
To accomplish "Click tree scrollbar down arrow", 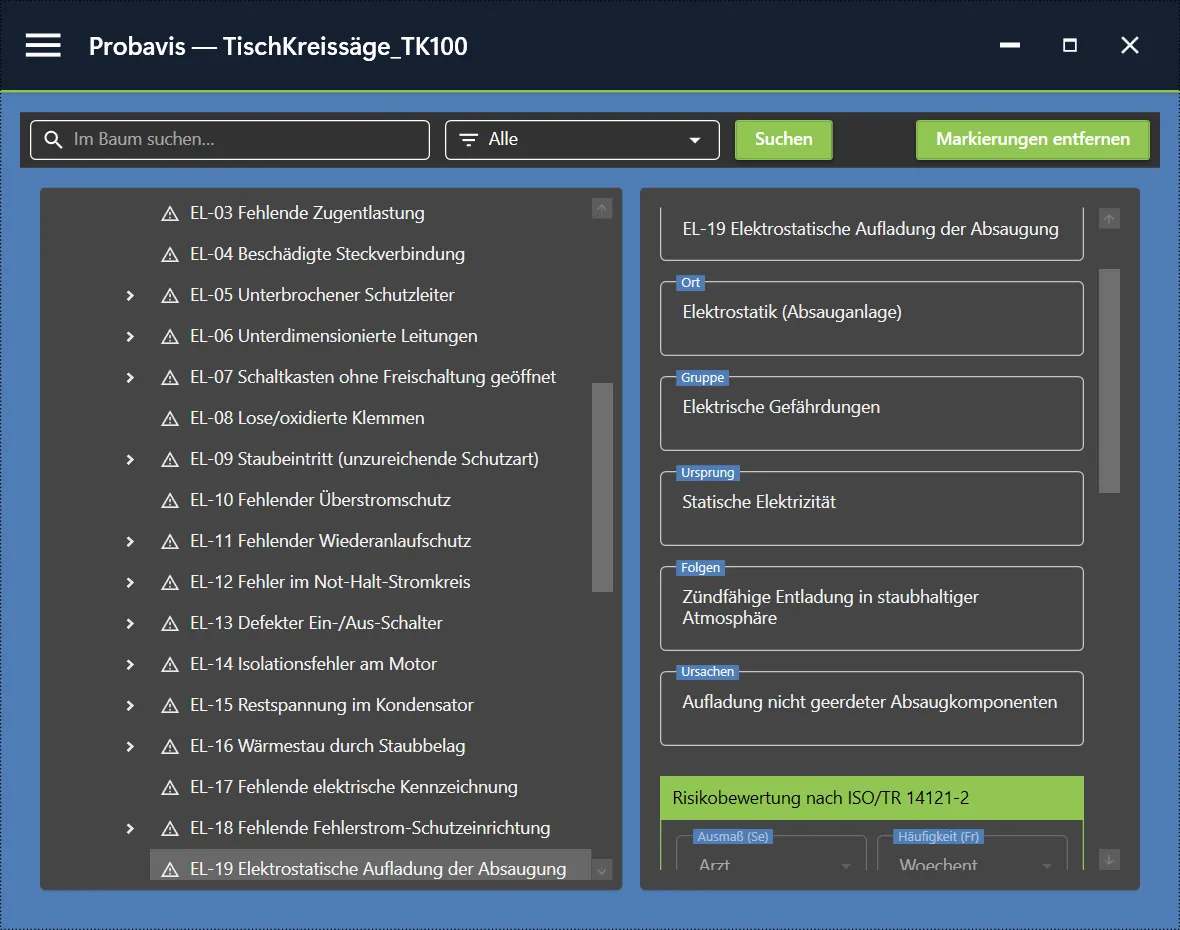I will pyautogui.click(x=602, y=870).
